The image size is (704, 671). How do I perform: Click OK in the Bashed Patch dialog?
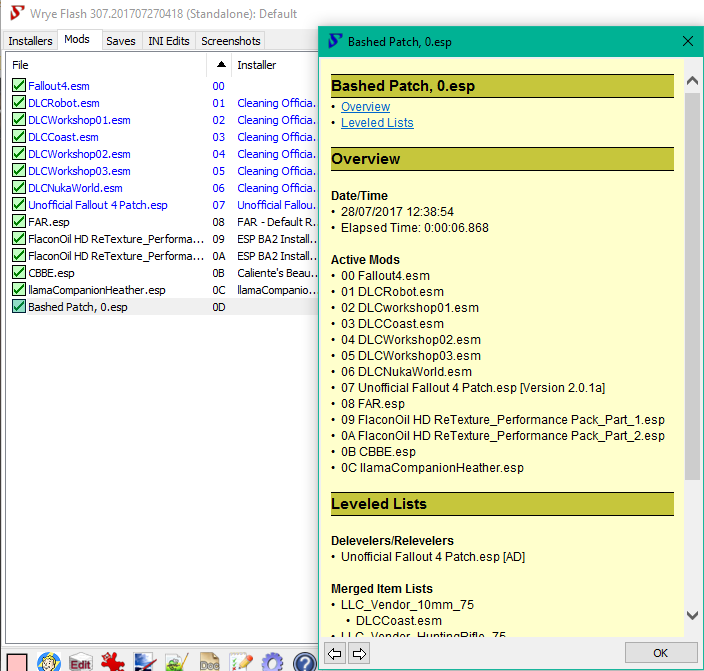[x=660, y=653]
